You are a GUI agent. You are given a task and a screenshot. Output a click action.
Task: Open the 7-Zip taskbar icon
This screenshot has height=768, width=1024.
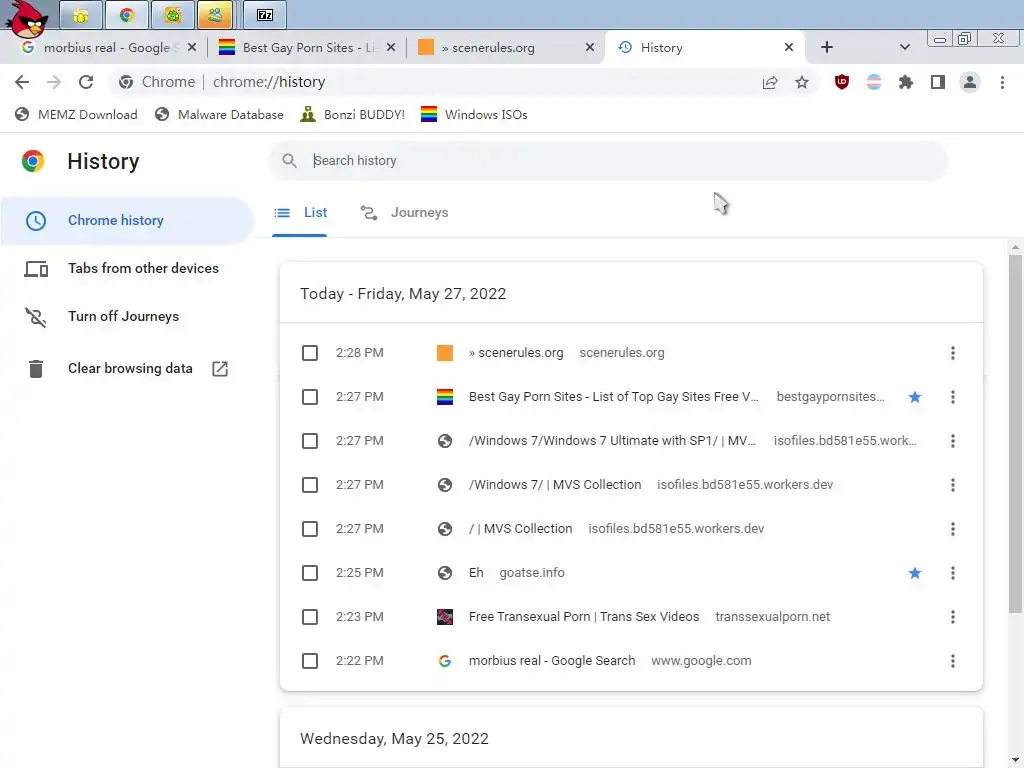(x=264, y=15)
